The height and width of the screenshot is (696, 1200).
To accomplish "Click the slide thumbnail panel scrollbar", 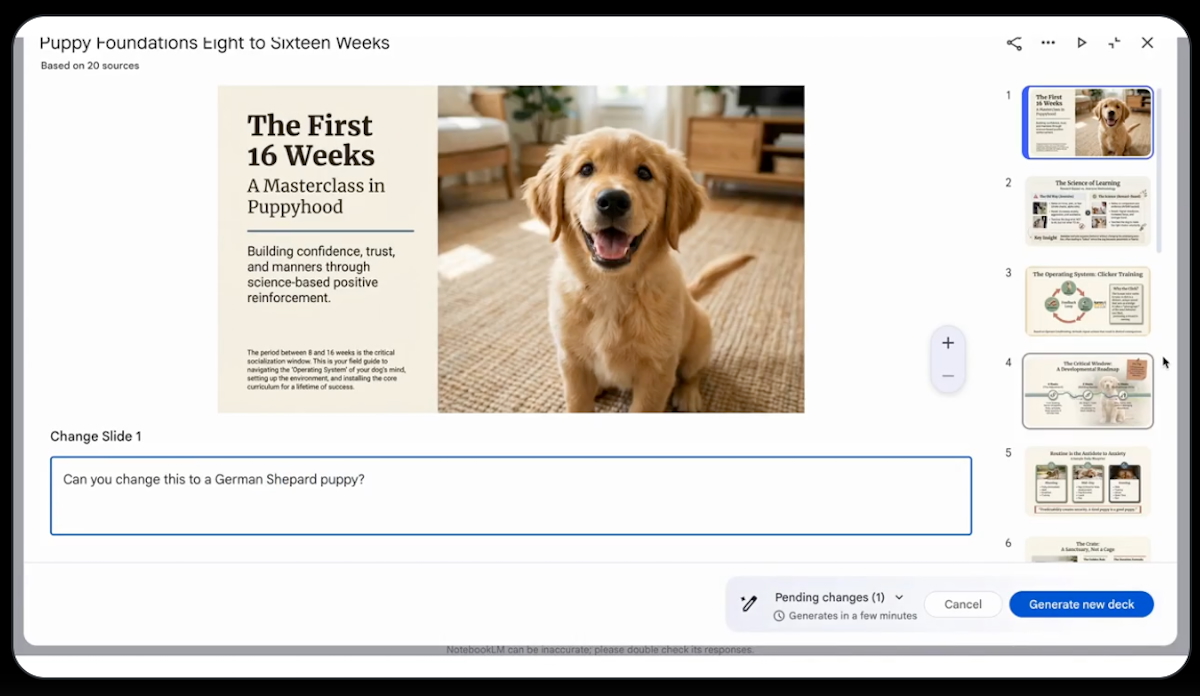I will click(x=1158, y=170).
